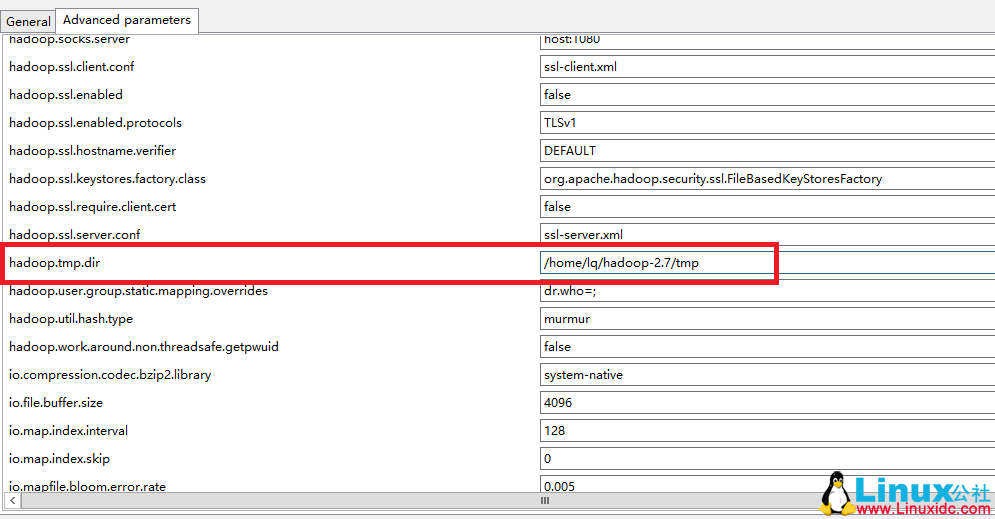
Task: Switch to the General tab
Action: pyautogui.click(x=28, y=21)
